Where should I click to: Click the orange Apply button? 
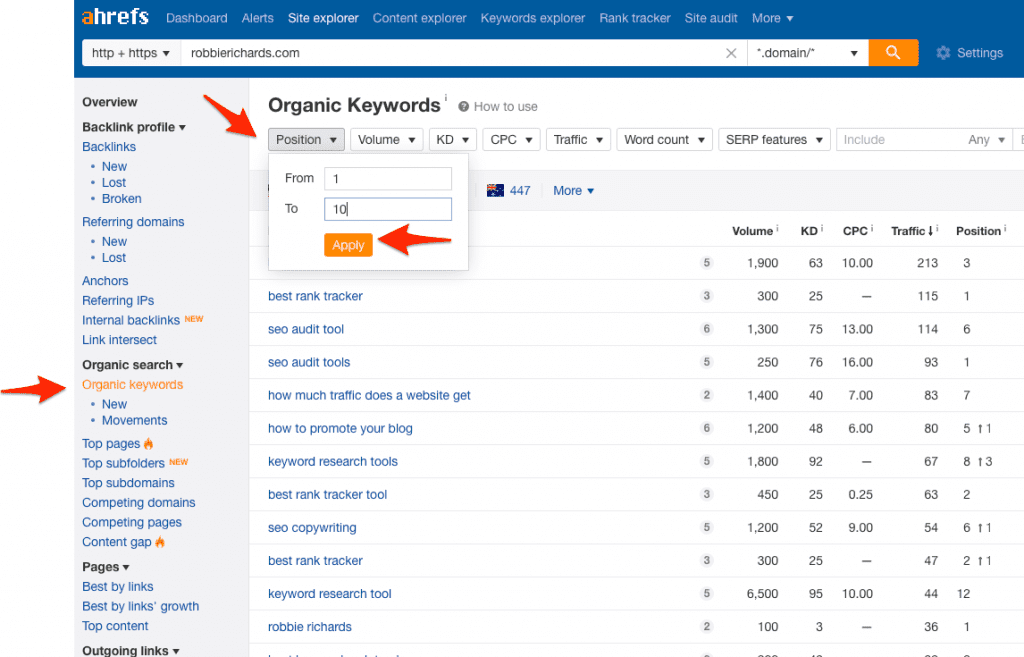pyautogui.click(x=348, y=245)
